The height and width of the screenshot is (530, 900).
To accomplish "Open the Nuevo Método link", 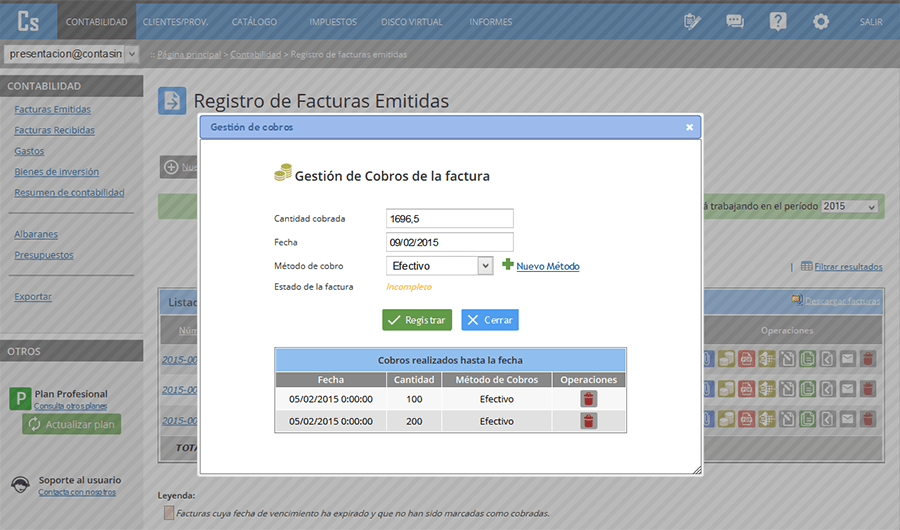I will [548, 266].
